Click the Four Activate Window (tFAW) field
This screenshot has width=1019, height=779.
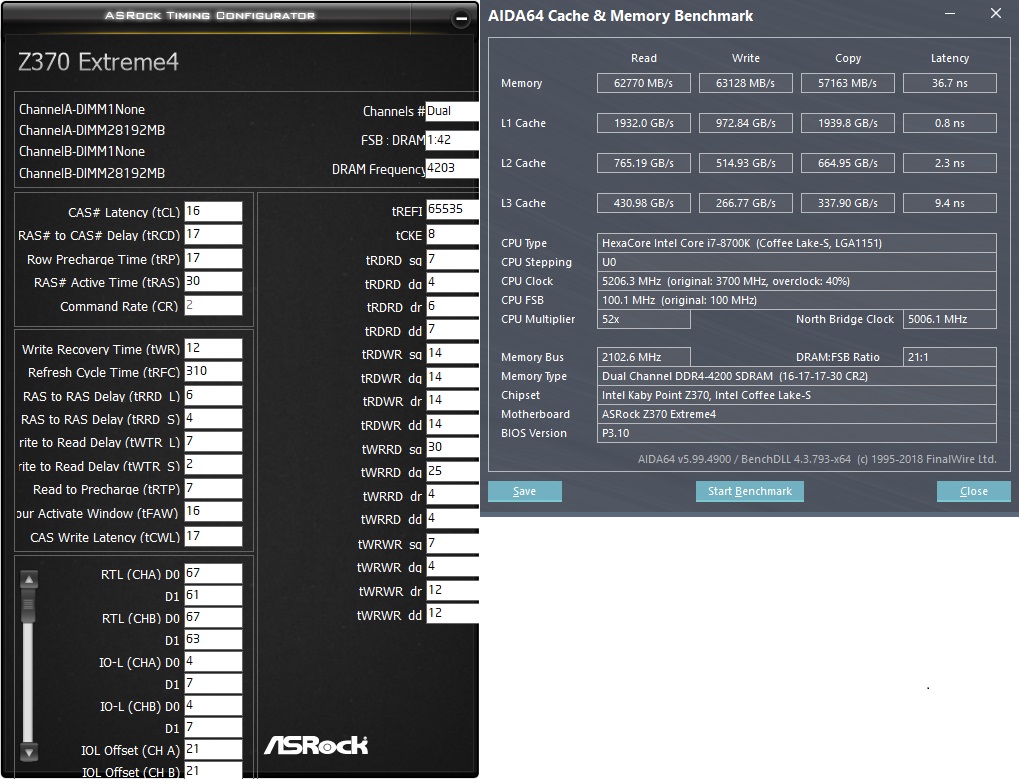coord(213,512)
